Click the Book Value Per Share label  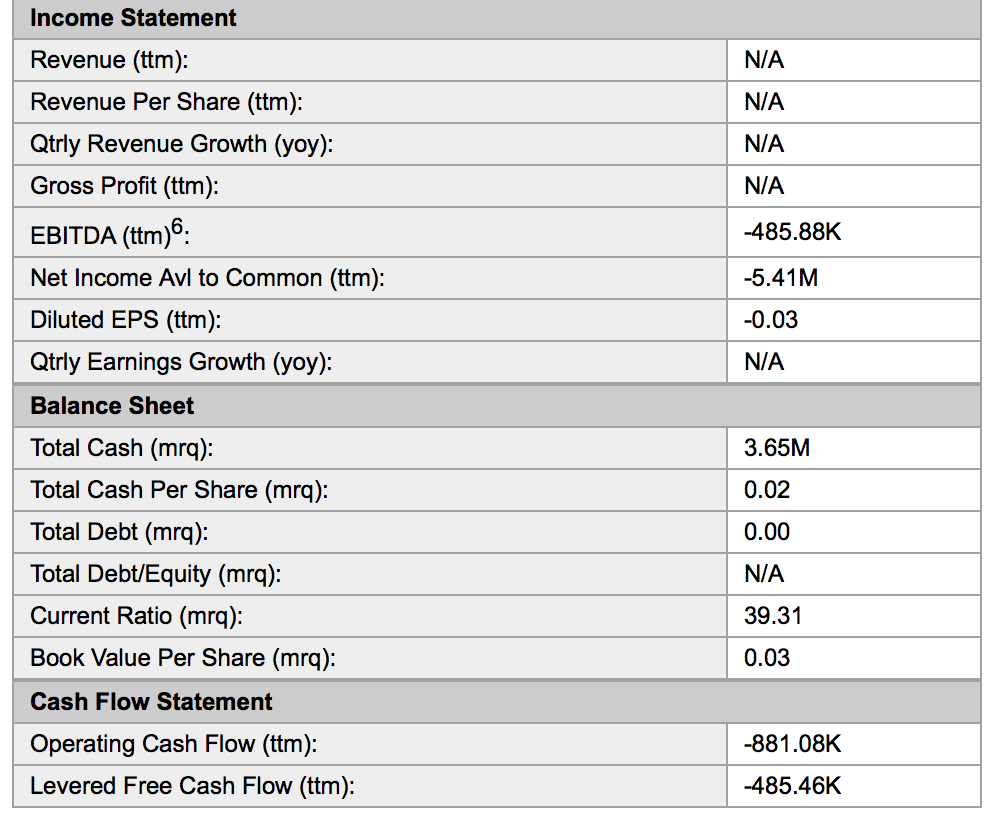[x=183, y=658]
